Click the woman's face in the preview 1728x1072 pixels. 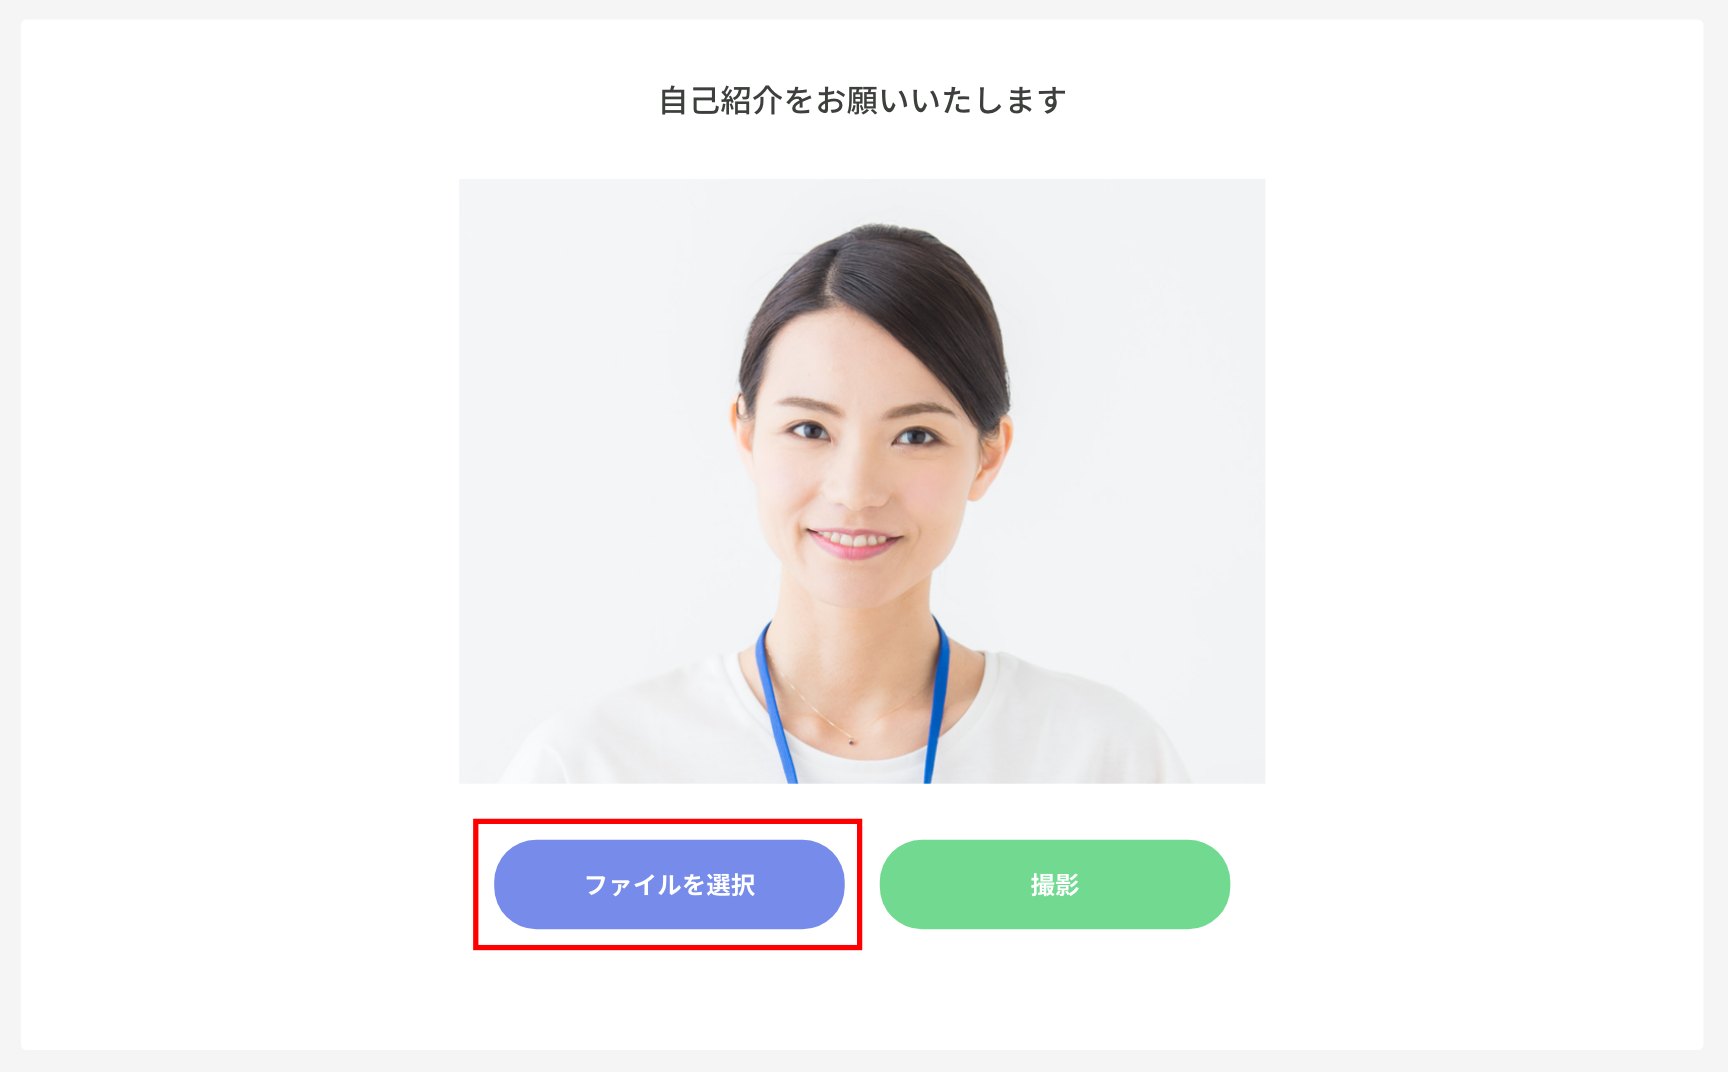pyautogui.click(x=860, y=470)
